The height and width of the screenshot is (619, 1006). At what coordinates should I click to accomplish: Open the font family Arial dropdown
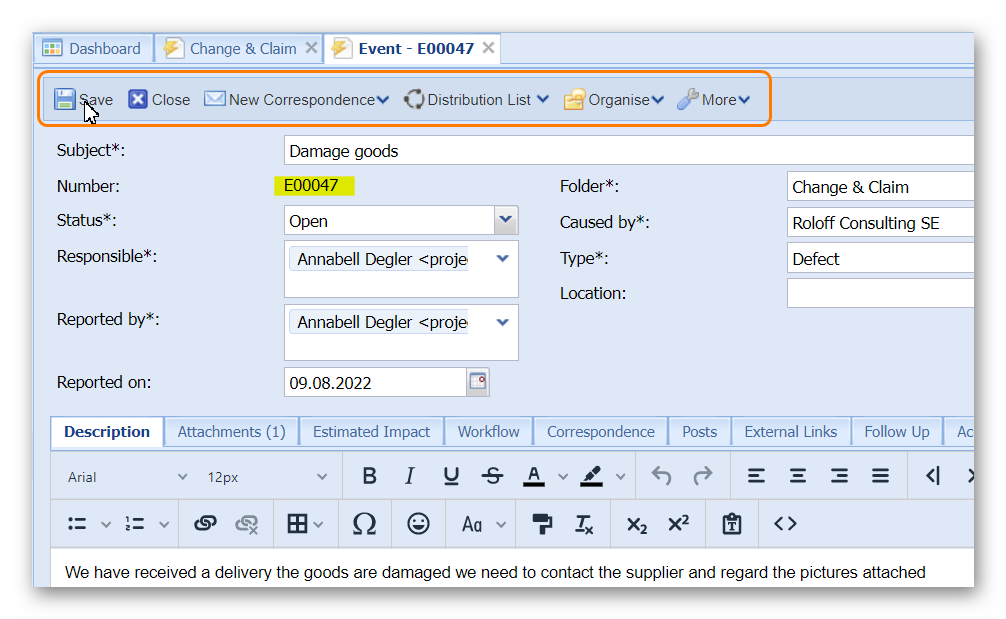coord(127,477)
